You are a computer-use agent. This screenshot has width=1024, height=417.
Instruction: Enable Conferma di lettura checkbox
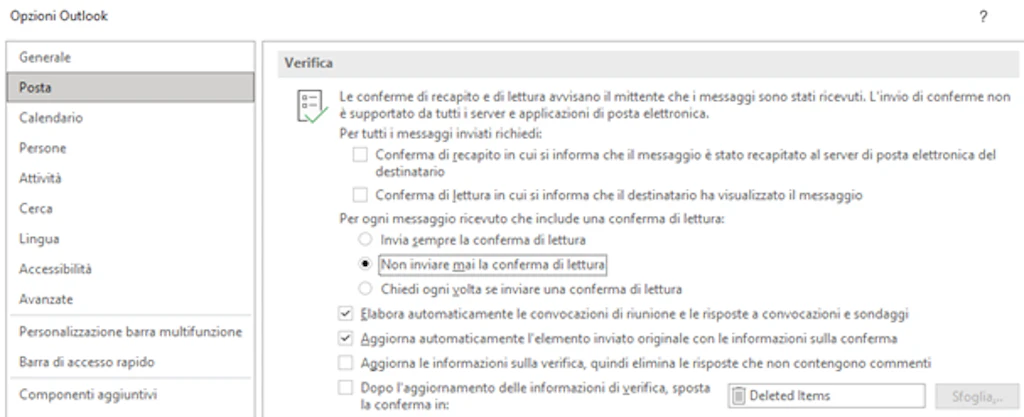(x=360, y=194)
